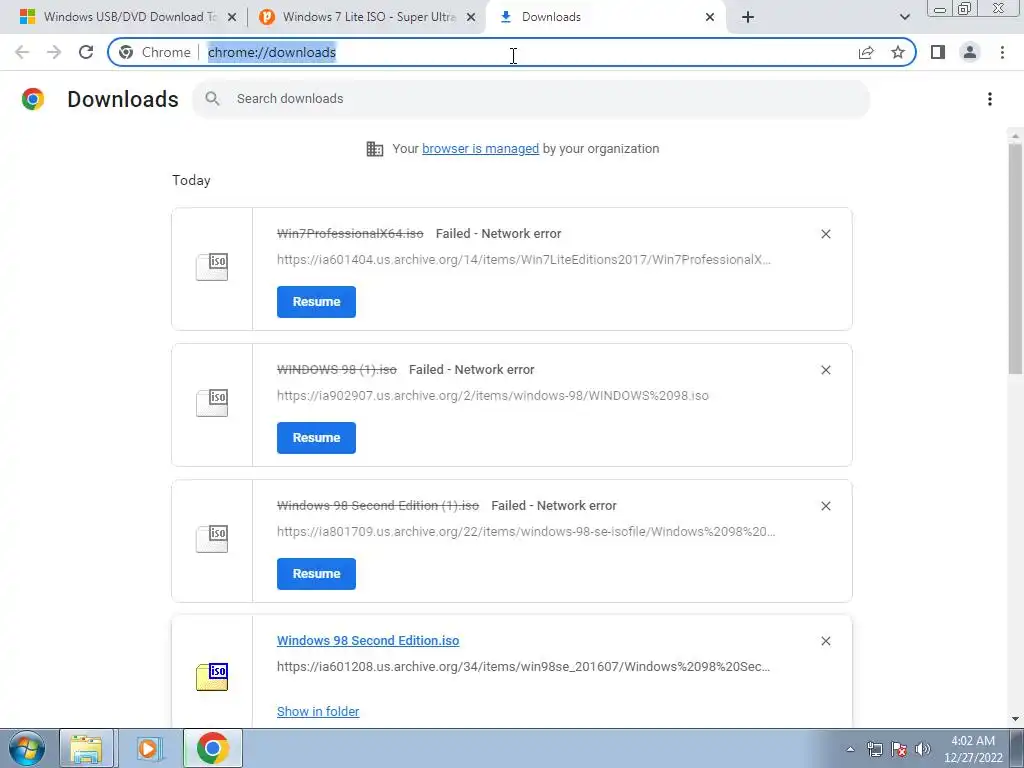Click Show in folder link
The height and width of the screenshot is (768, 1024).
[318, 711]
